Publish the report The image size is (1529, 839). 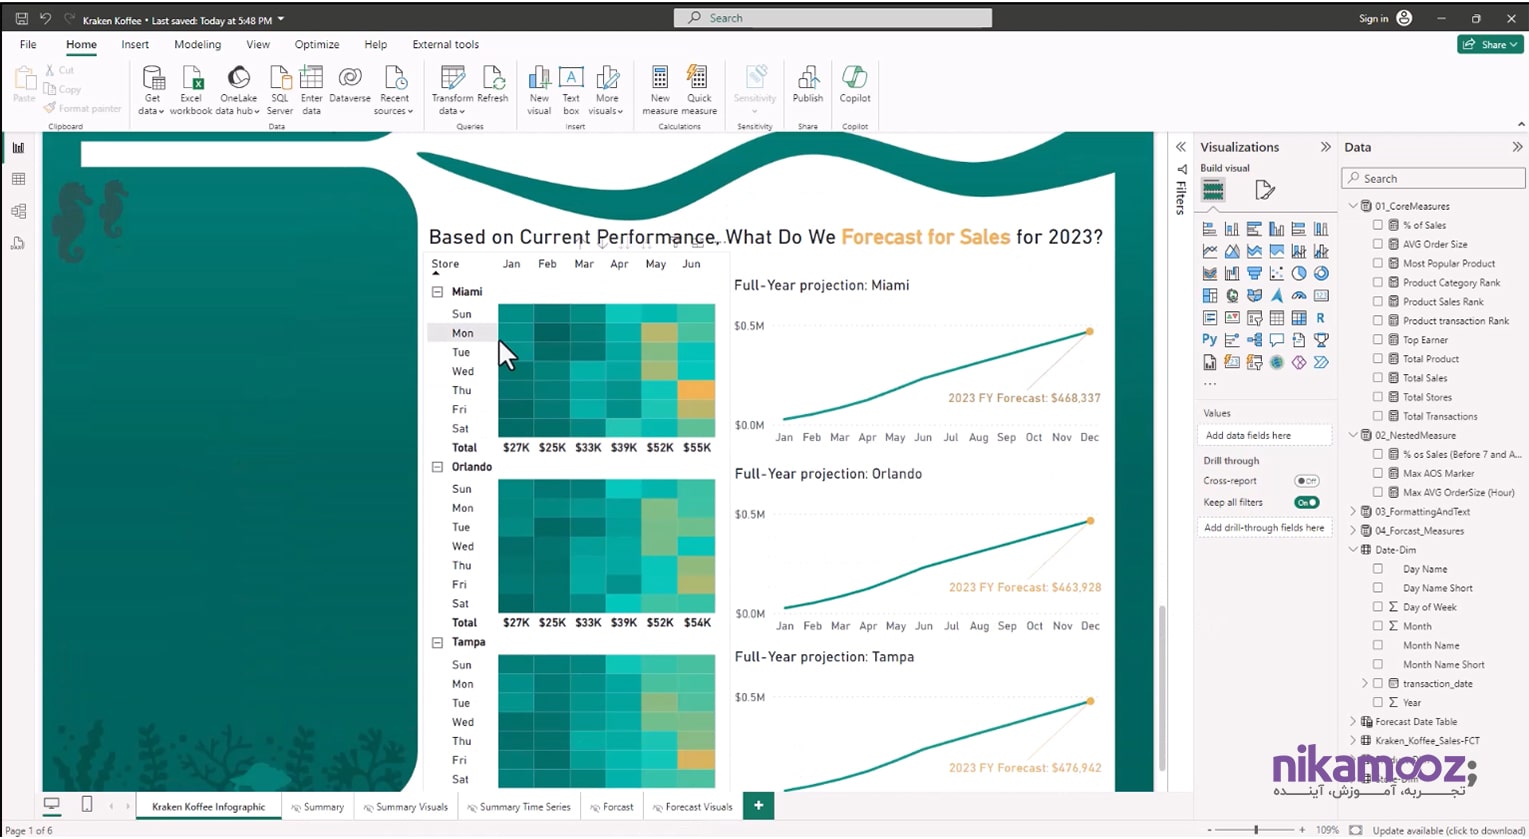(x=808, y=85)
